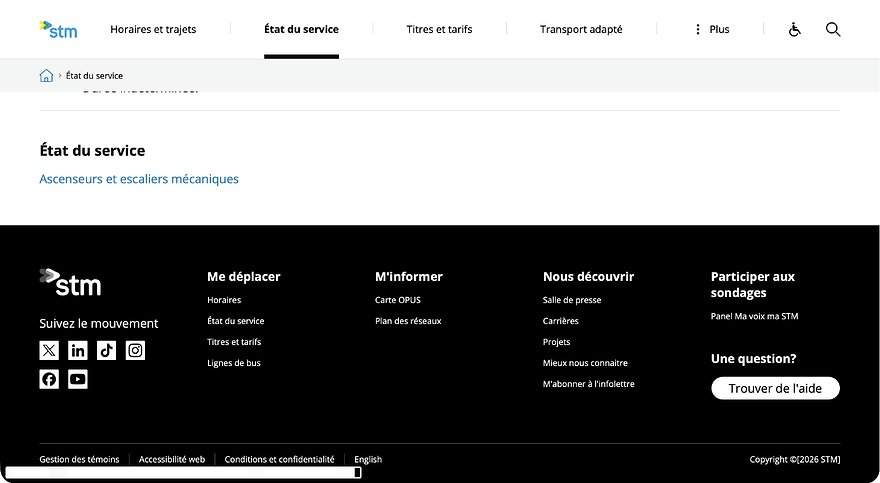Open Lignes de bus link
The width and height of the screenshot is (880, 483).
point(233,363)
